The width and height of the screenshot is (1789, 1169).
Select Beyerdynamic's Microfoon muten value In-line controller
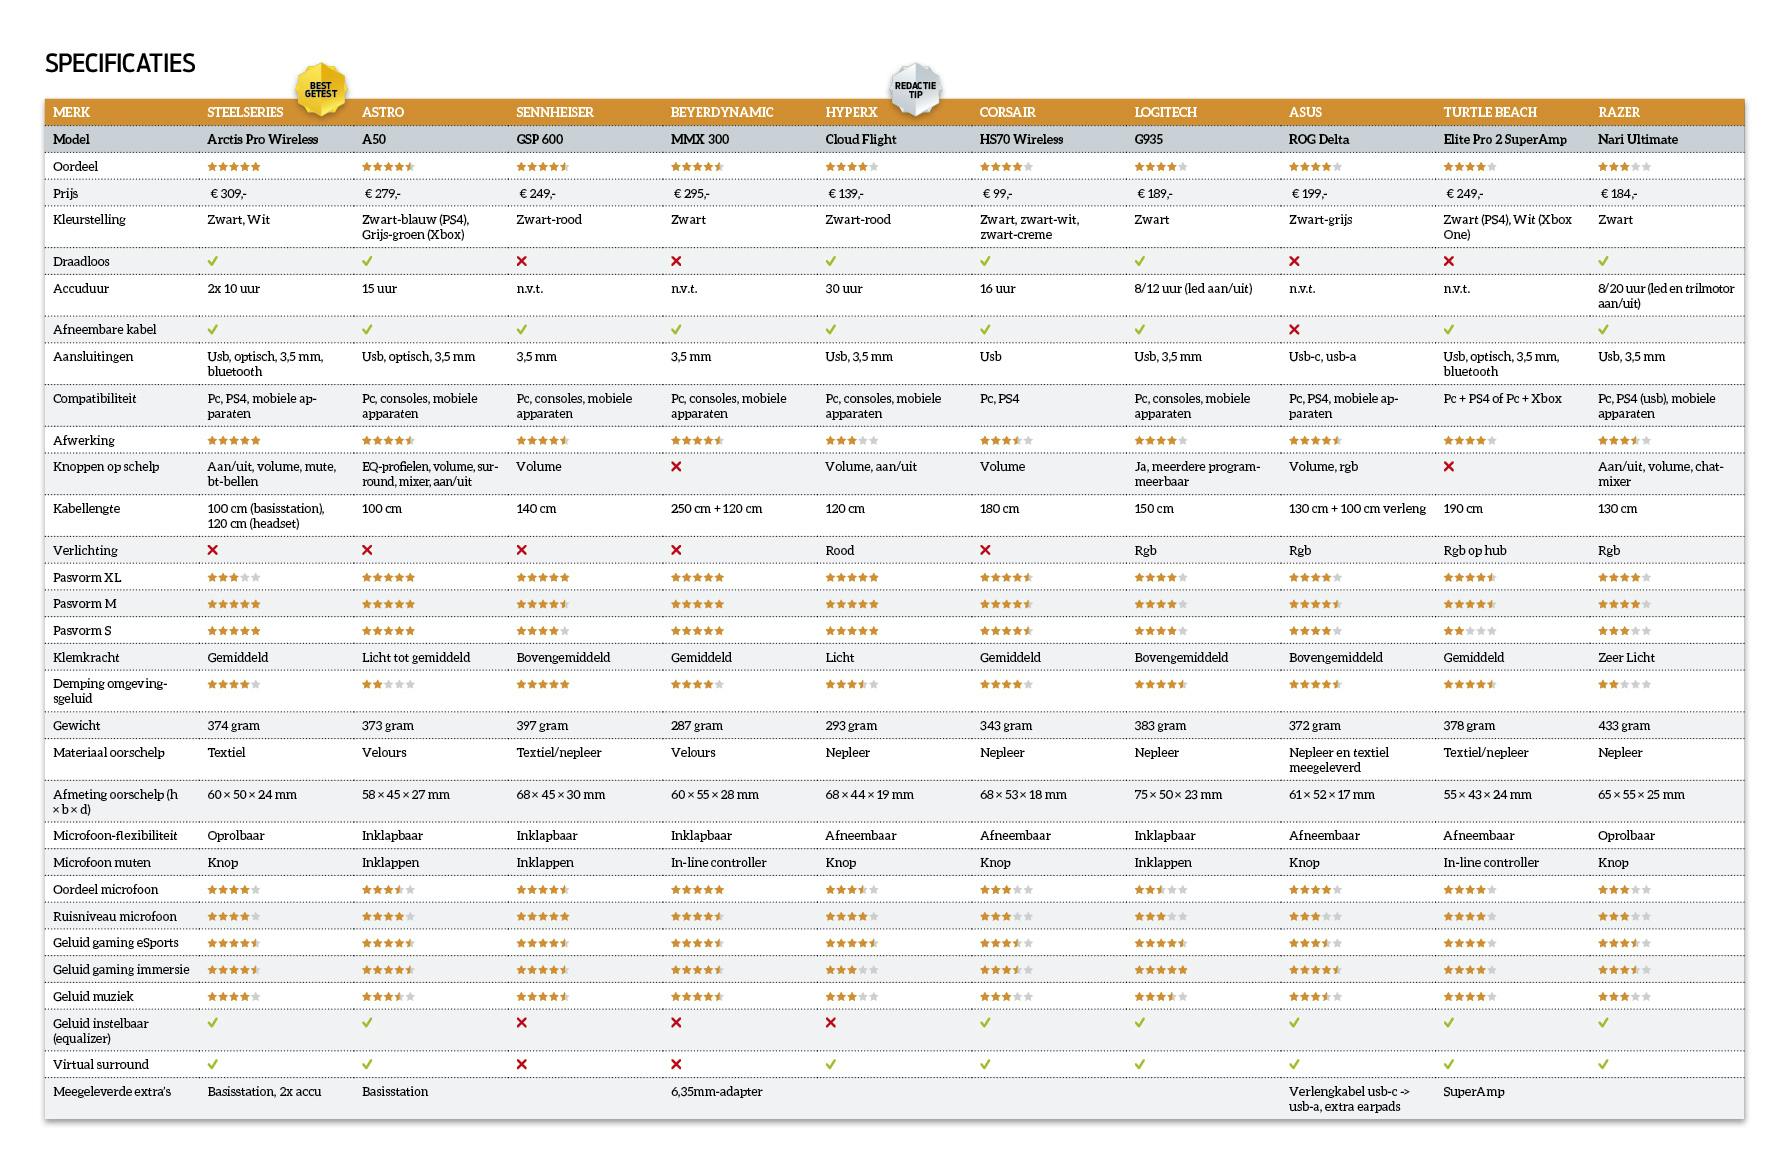point(718,862)
